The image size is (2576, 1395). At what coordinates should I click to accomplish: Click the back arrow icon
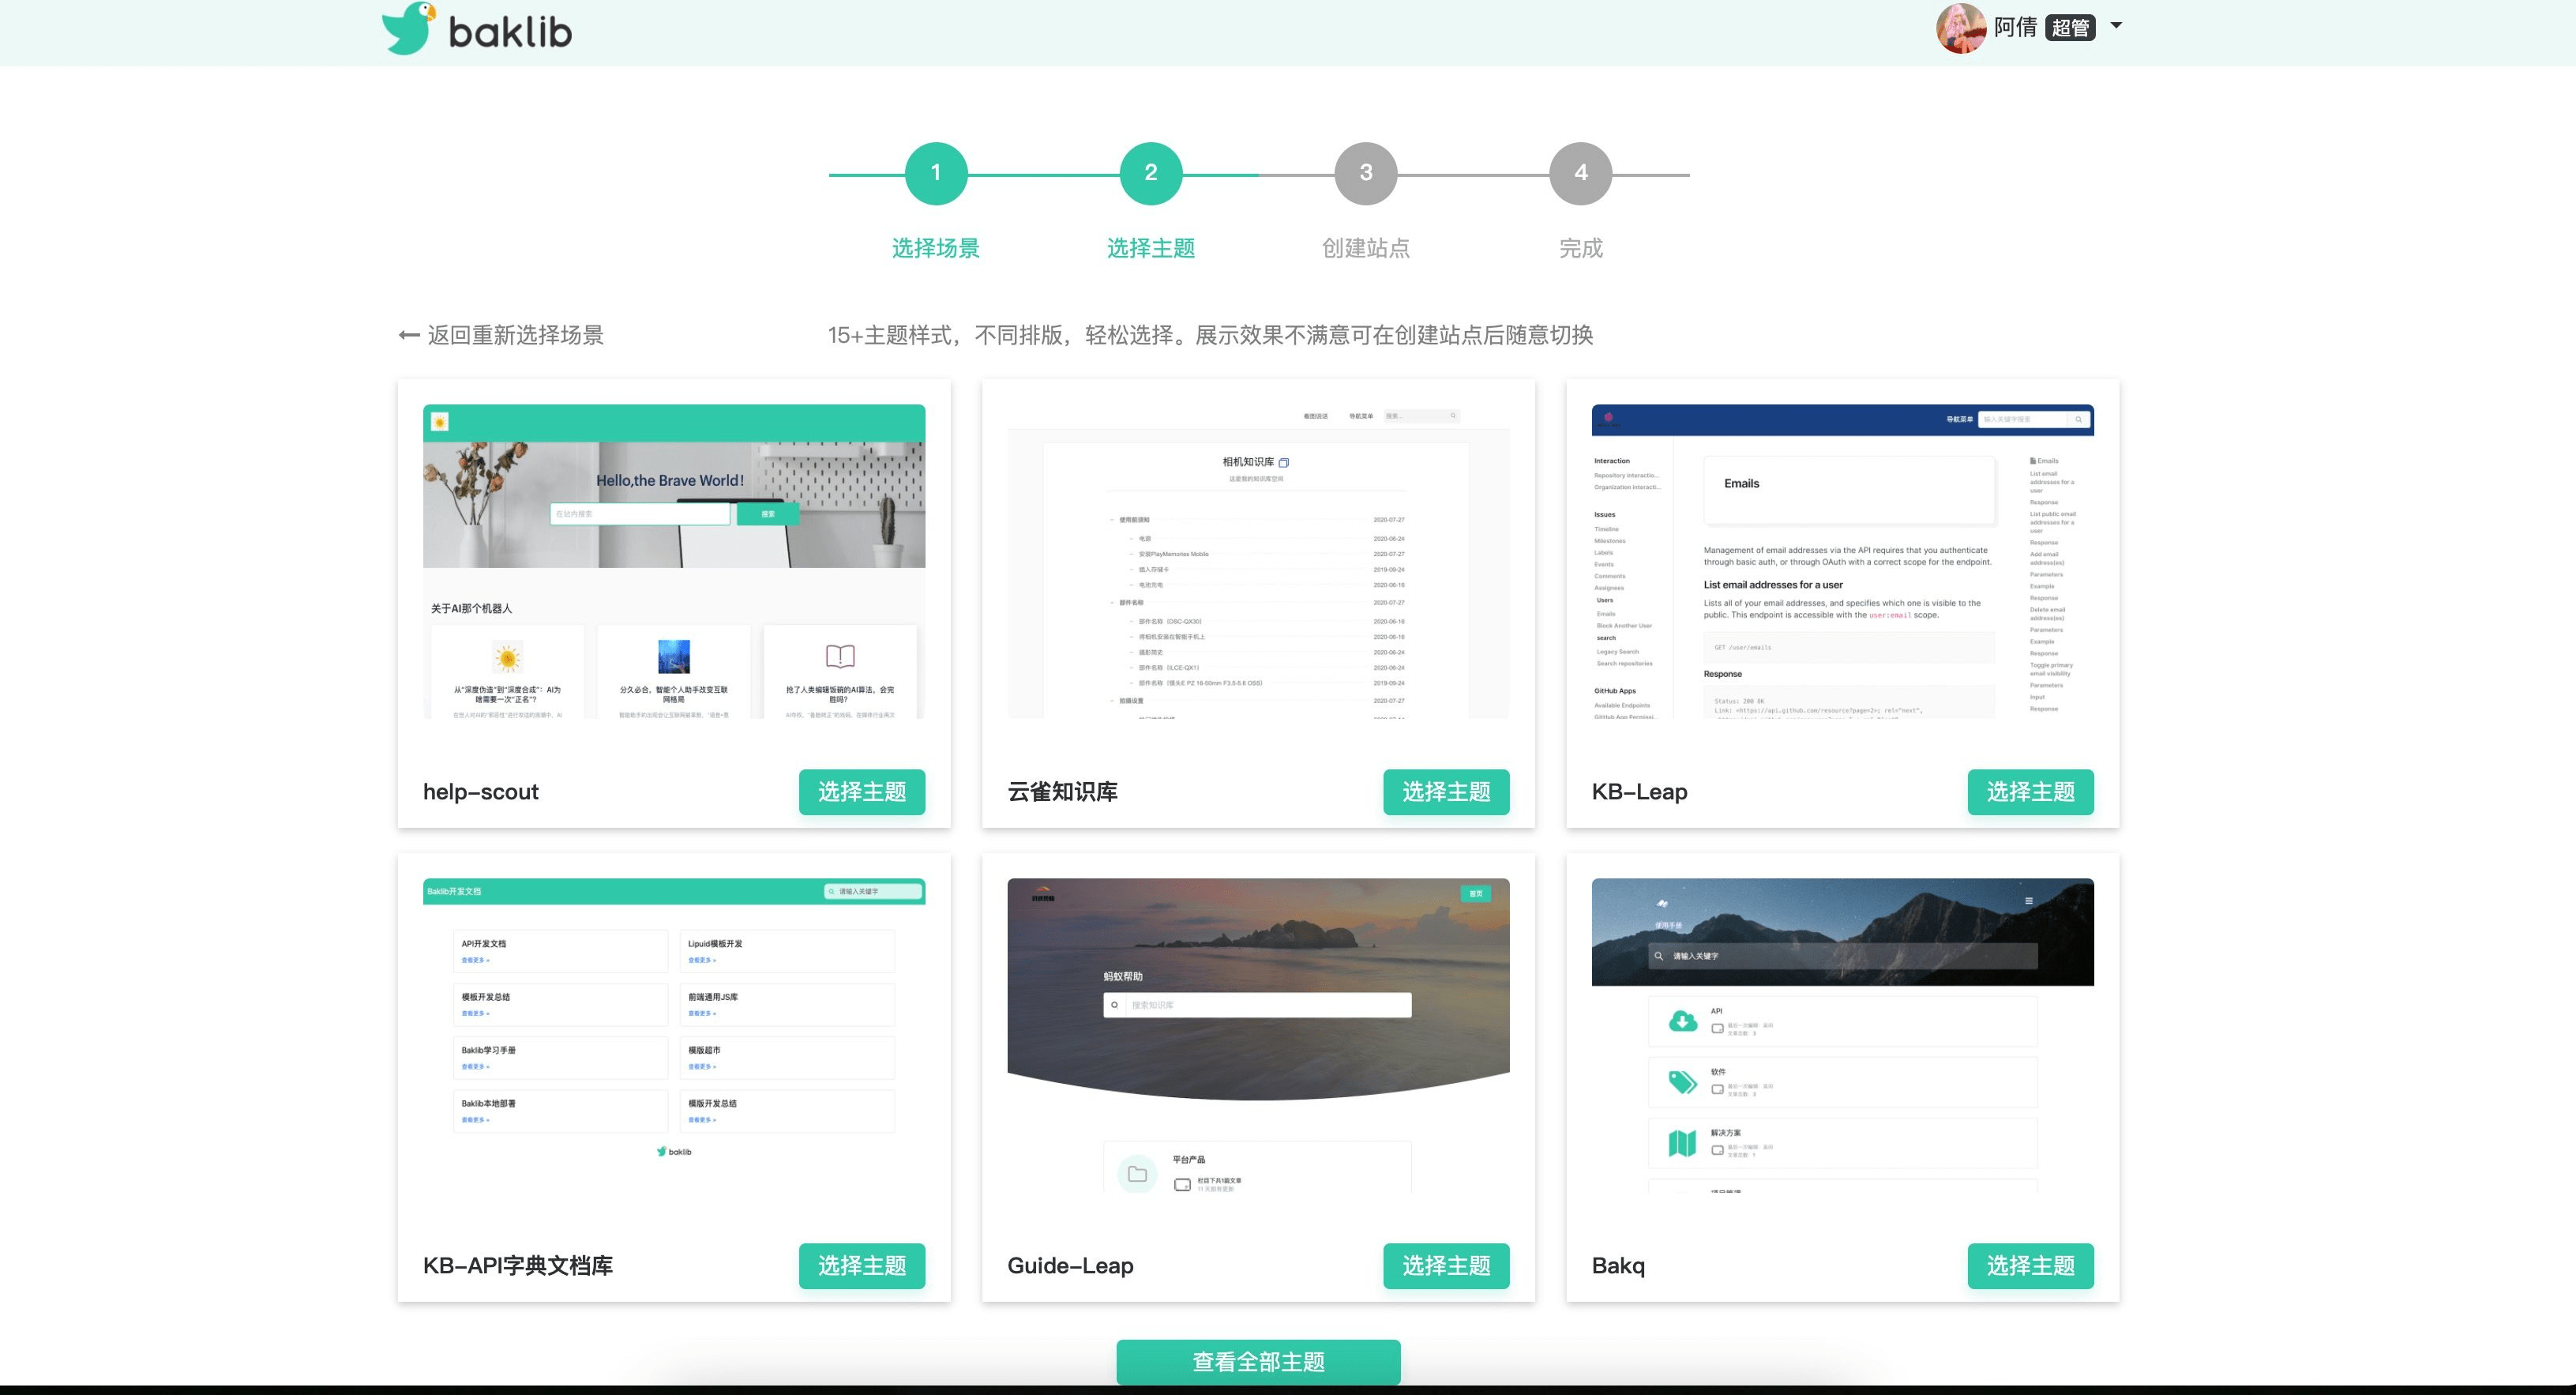[409, 335]
